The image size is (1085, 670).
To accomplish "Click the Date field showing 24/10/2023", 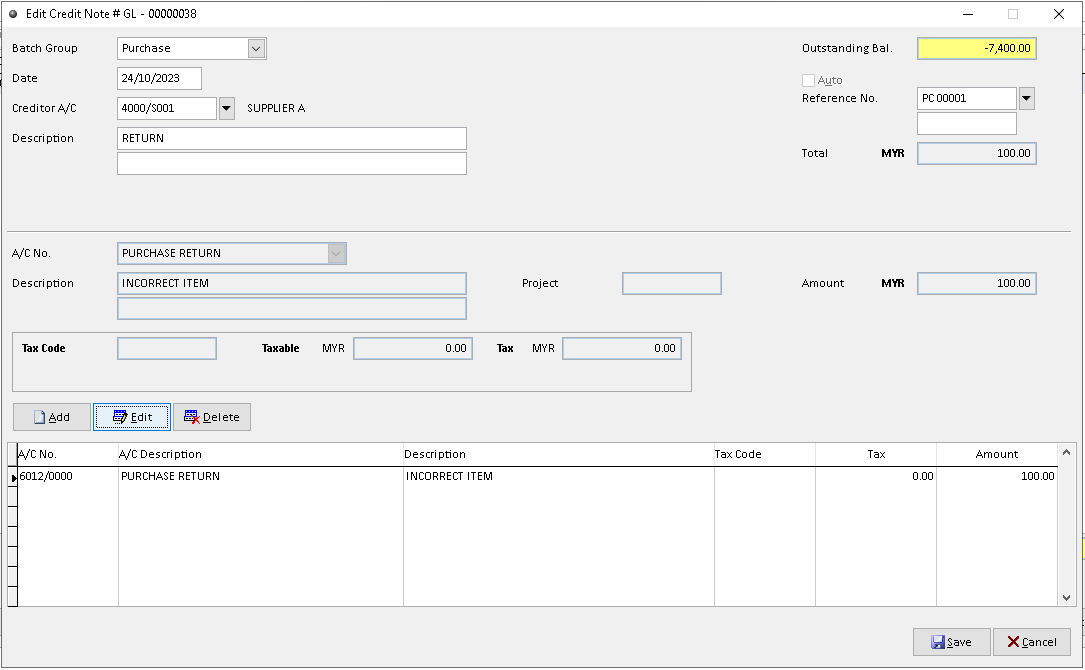I will 159,78.
